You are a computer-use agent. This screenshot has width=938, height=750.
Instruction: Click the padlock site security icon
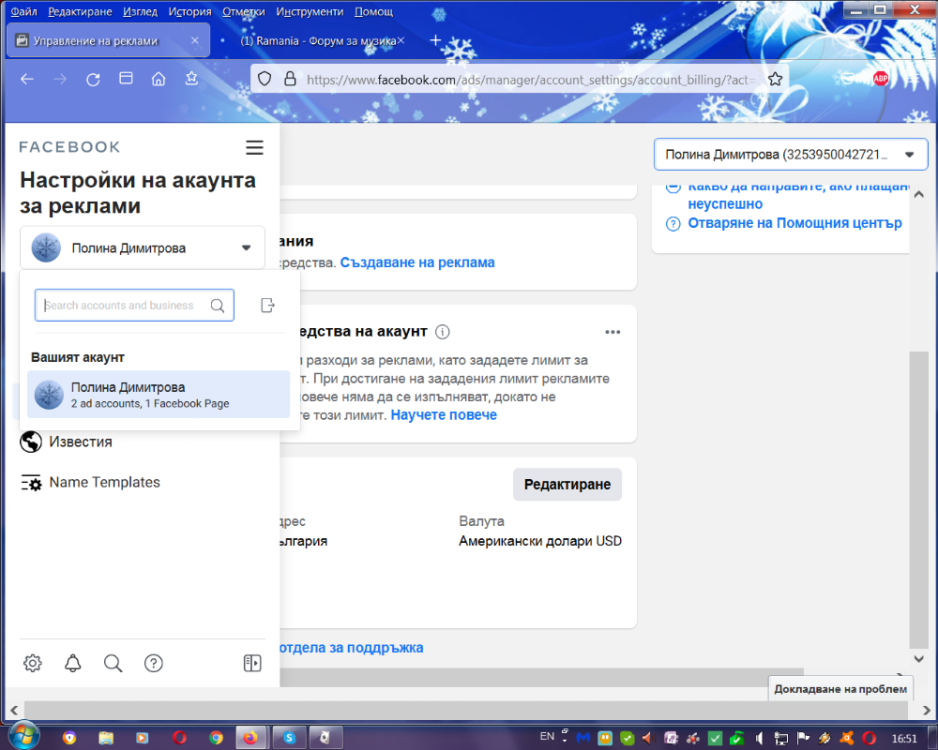click(x=290, y=79)
